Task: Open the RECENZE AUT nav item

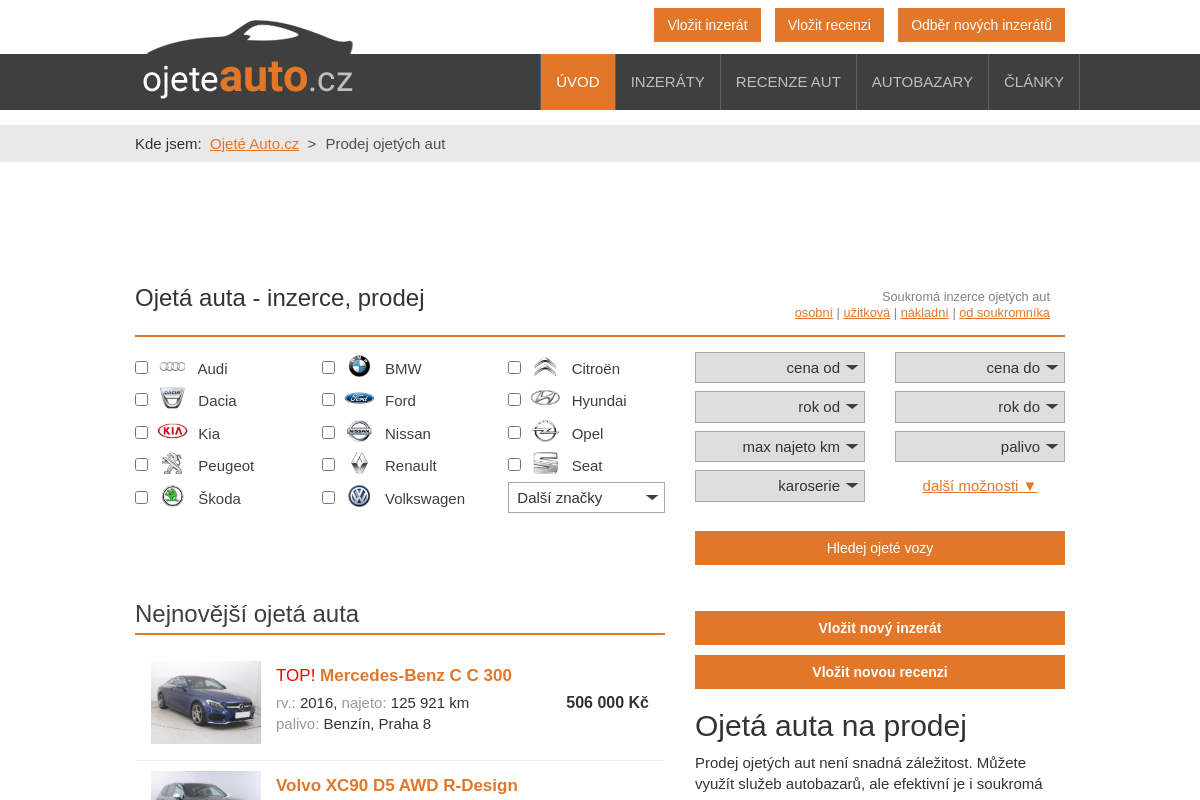Action: pos(788,82)
